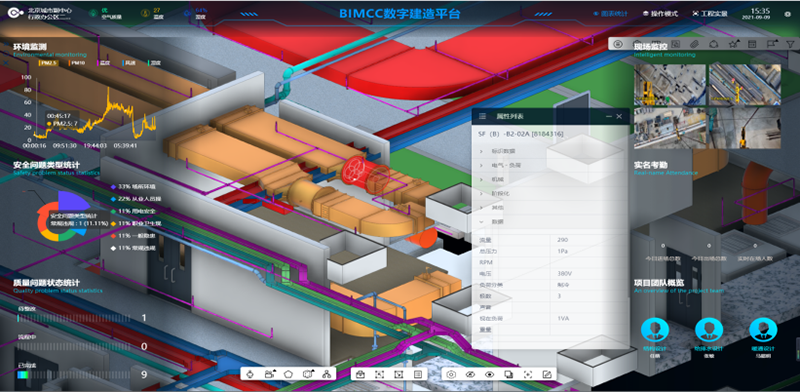Click the pentagon shape tool icon
The height and width of the screenshot is (392, 800).
pos(288,374)
